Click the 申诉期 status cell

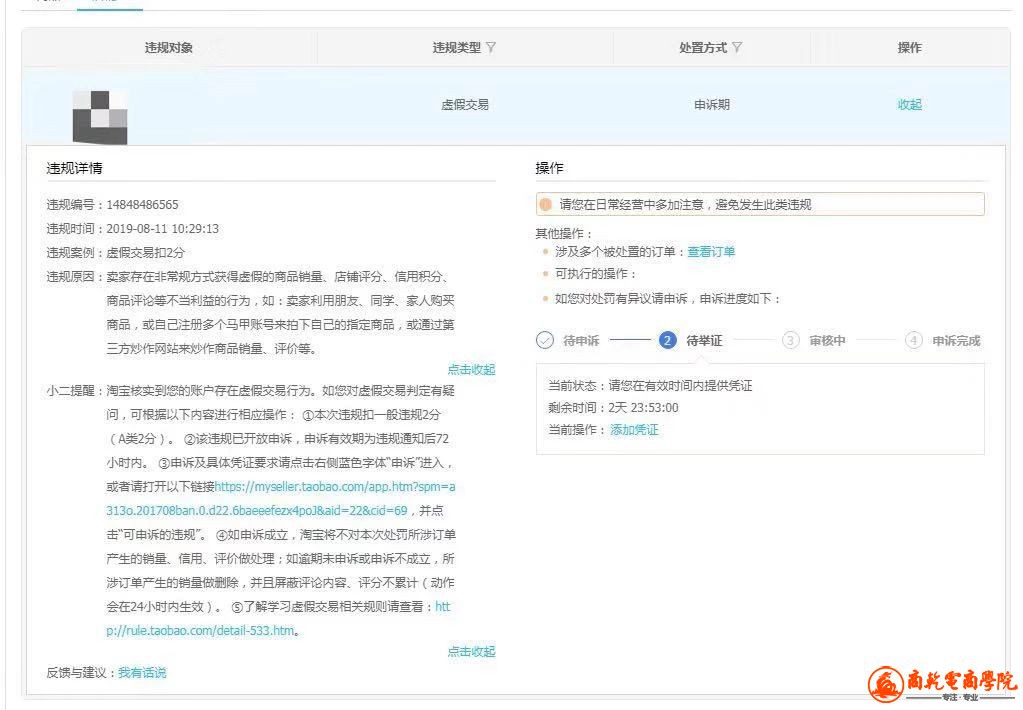pyautogui.click(x=711, y=104)
